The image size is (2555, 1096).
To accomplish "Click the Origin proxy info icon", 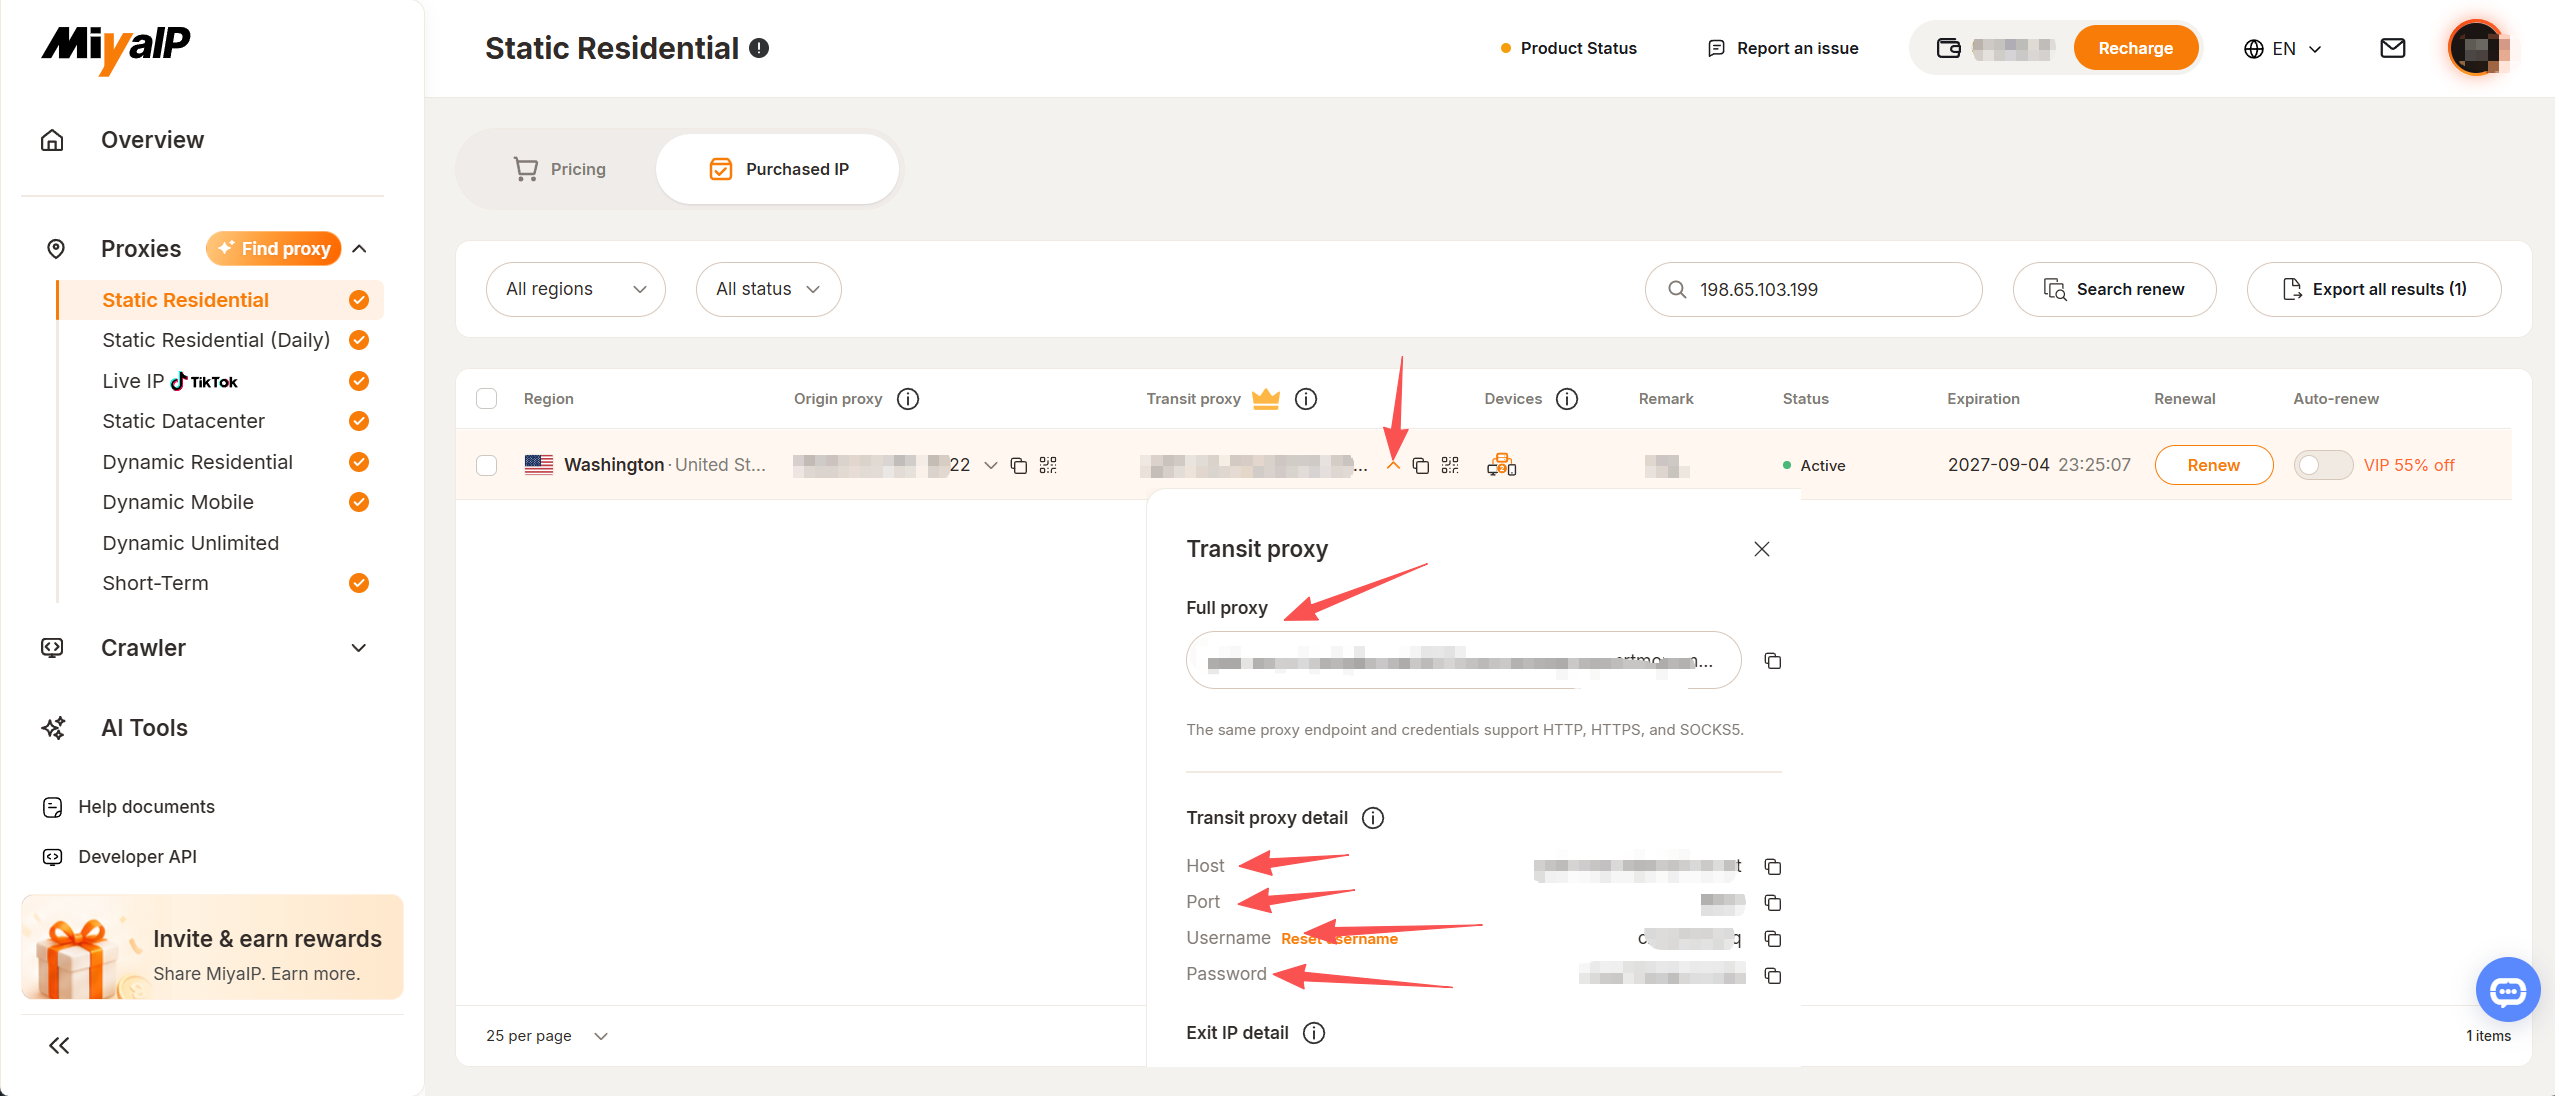I will coord(908,399).
